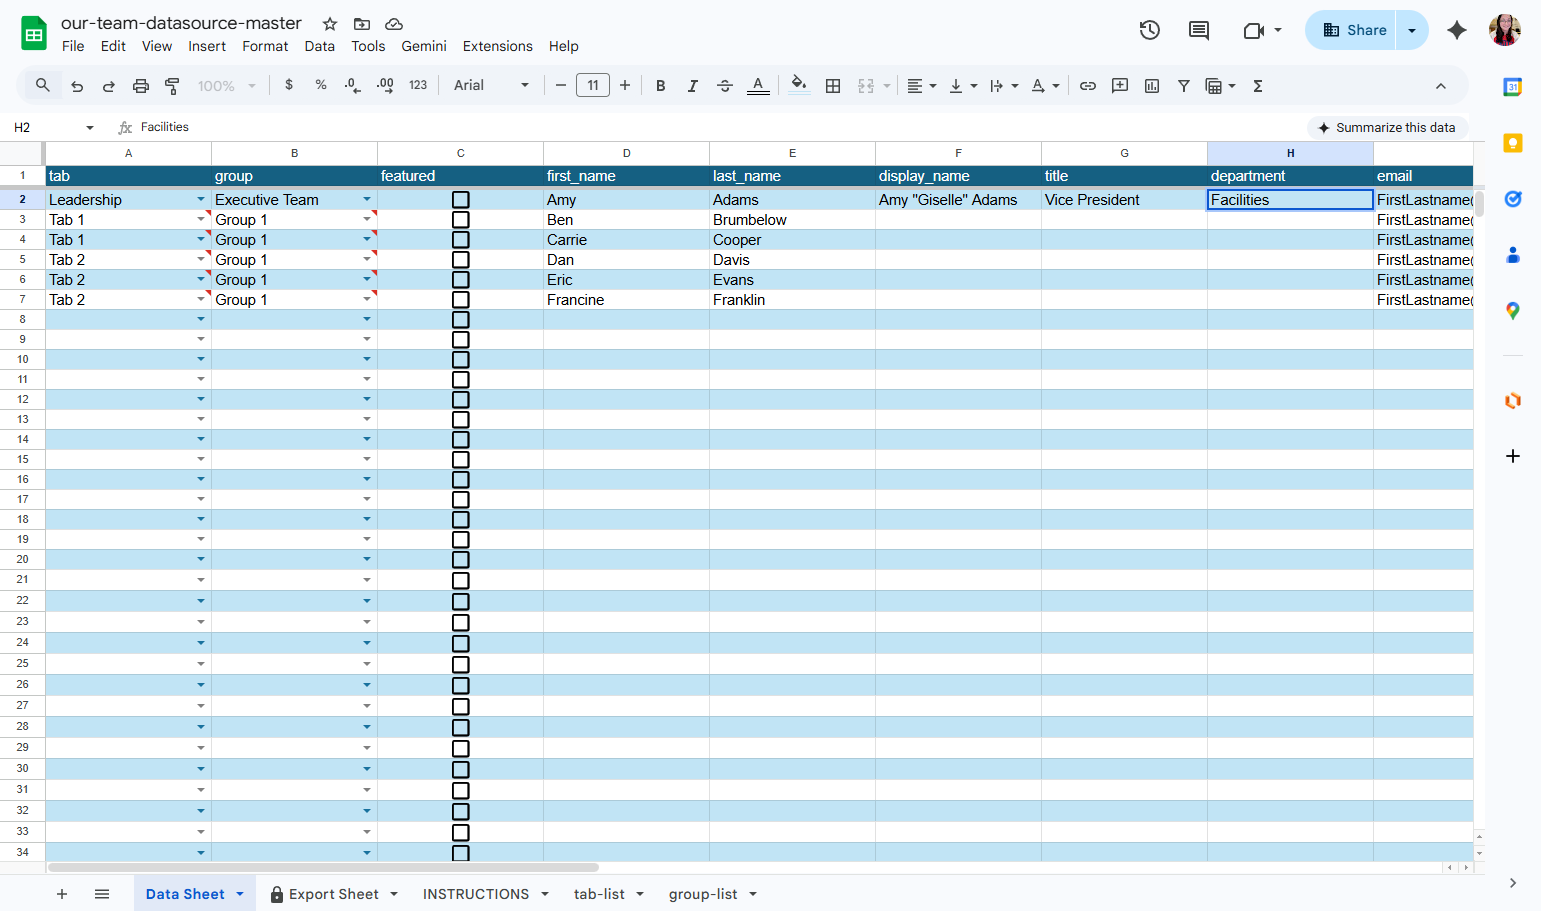Click Summarize this data button
Screen dimensions: 1541x911
pos(1387,128)
